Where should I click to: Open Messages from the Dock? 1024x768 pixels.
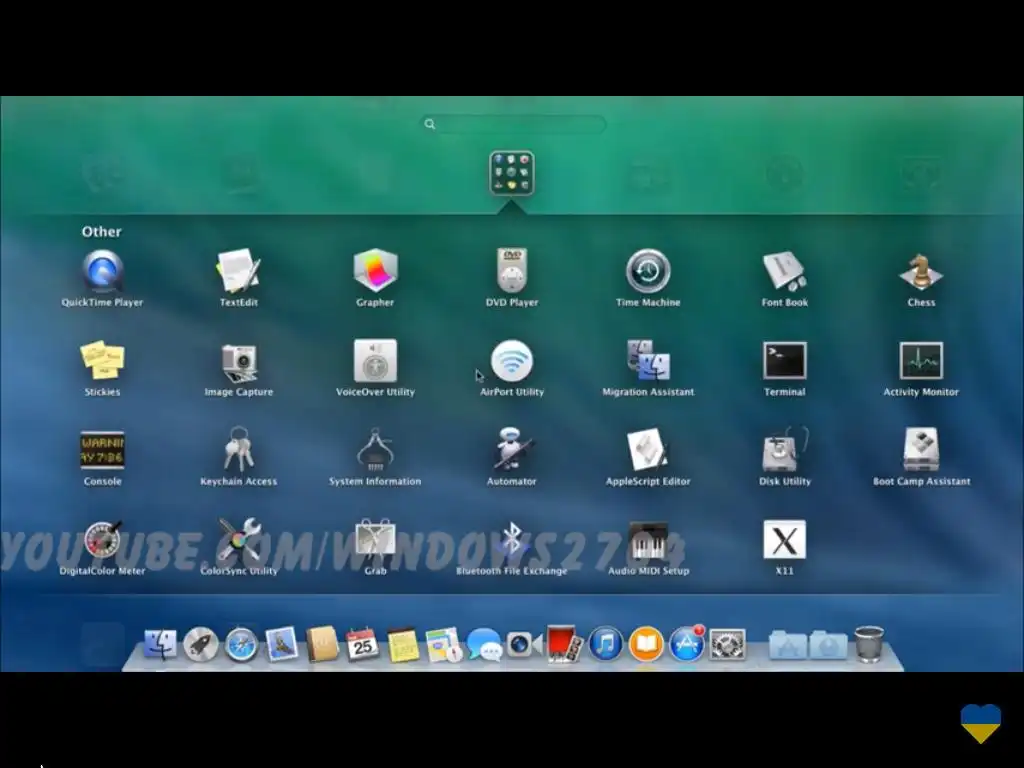pyautogui.click(x=485, y=645)
